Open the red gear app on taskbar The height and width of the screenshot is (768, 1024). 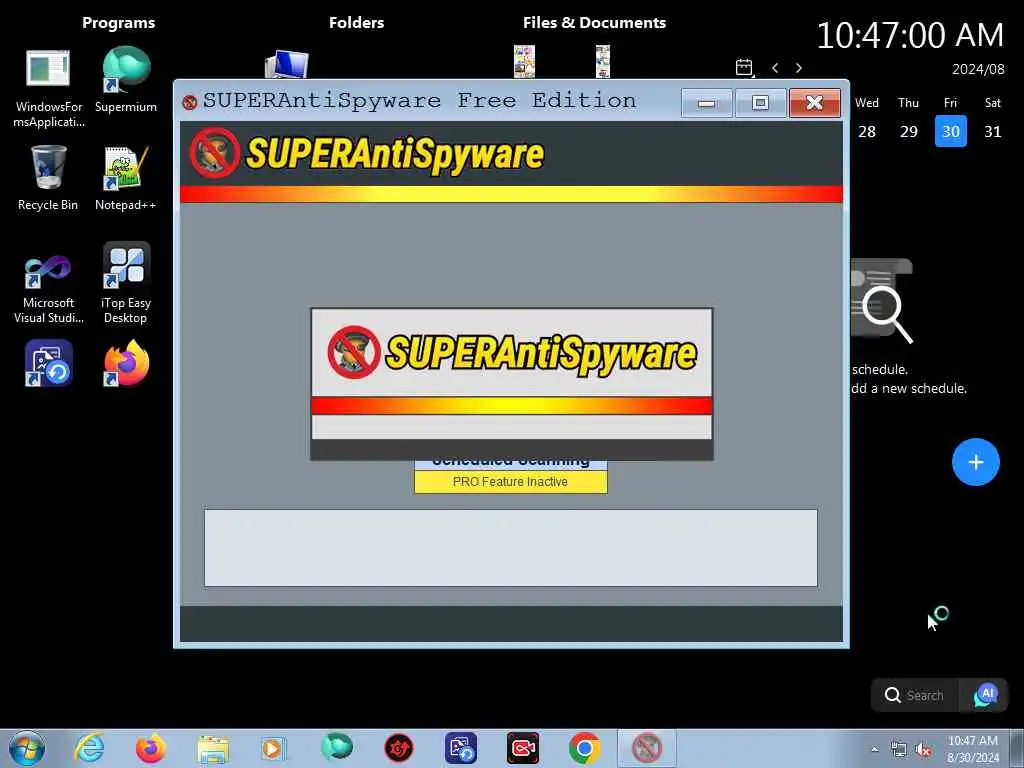[x=398, y=748]
